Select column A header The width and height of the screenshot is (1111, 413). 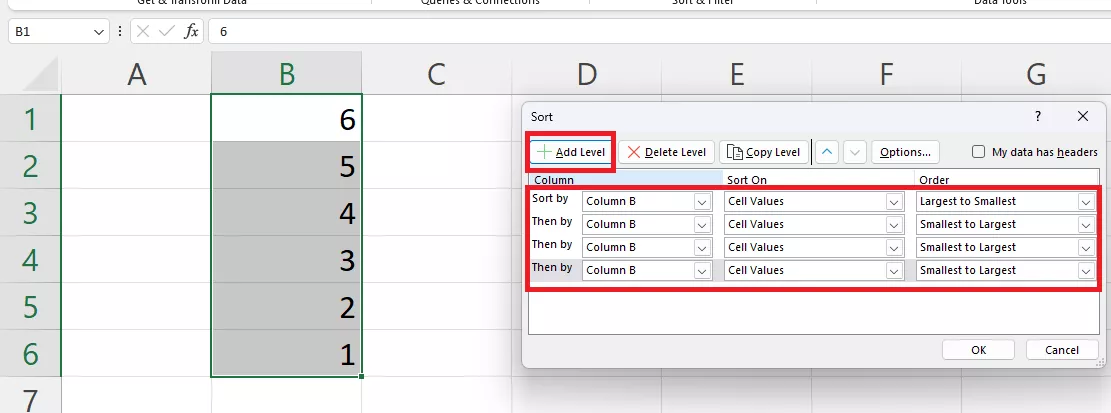point(136,74)
